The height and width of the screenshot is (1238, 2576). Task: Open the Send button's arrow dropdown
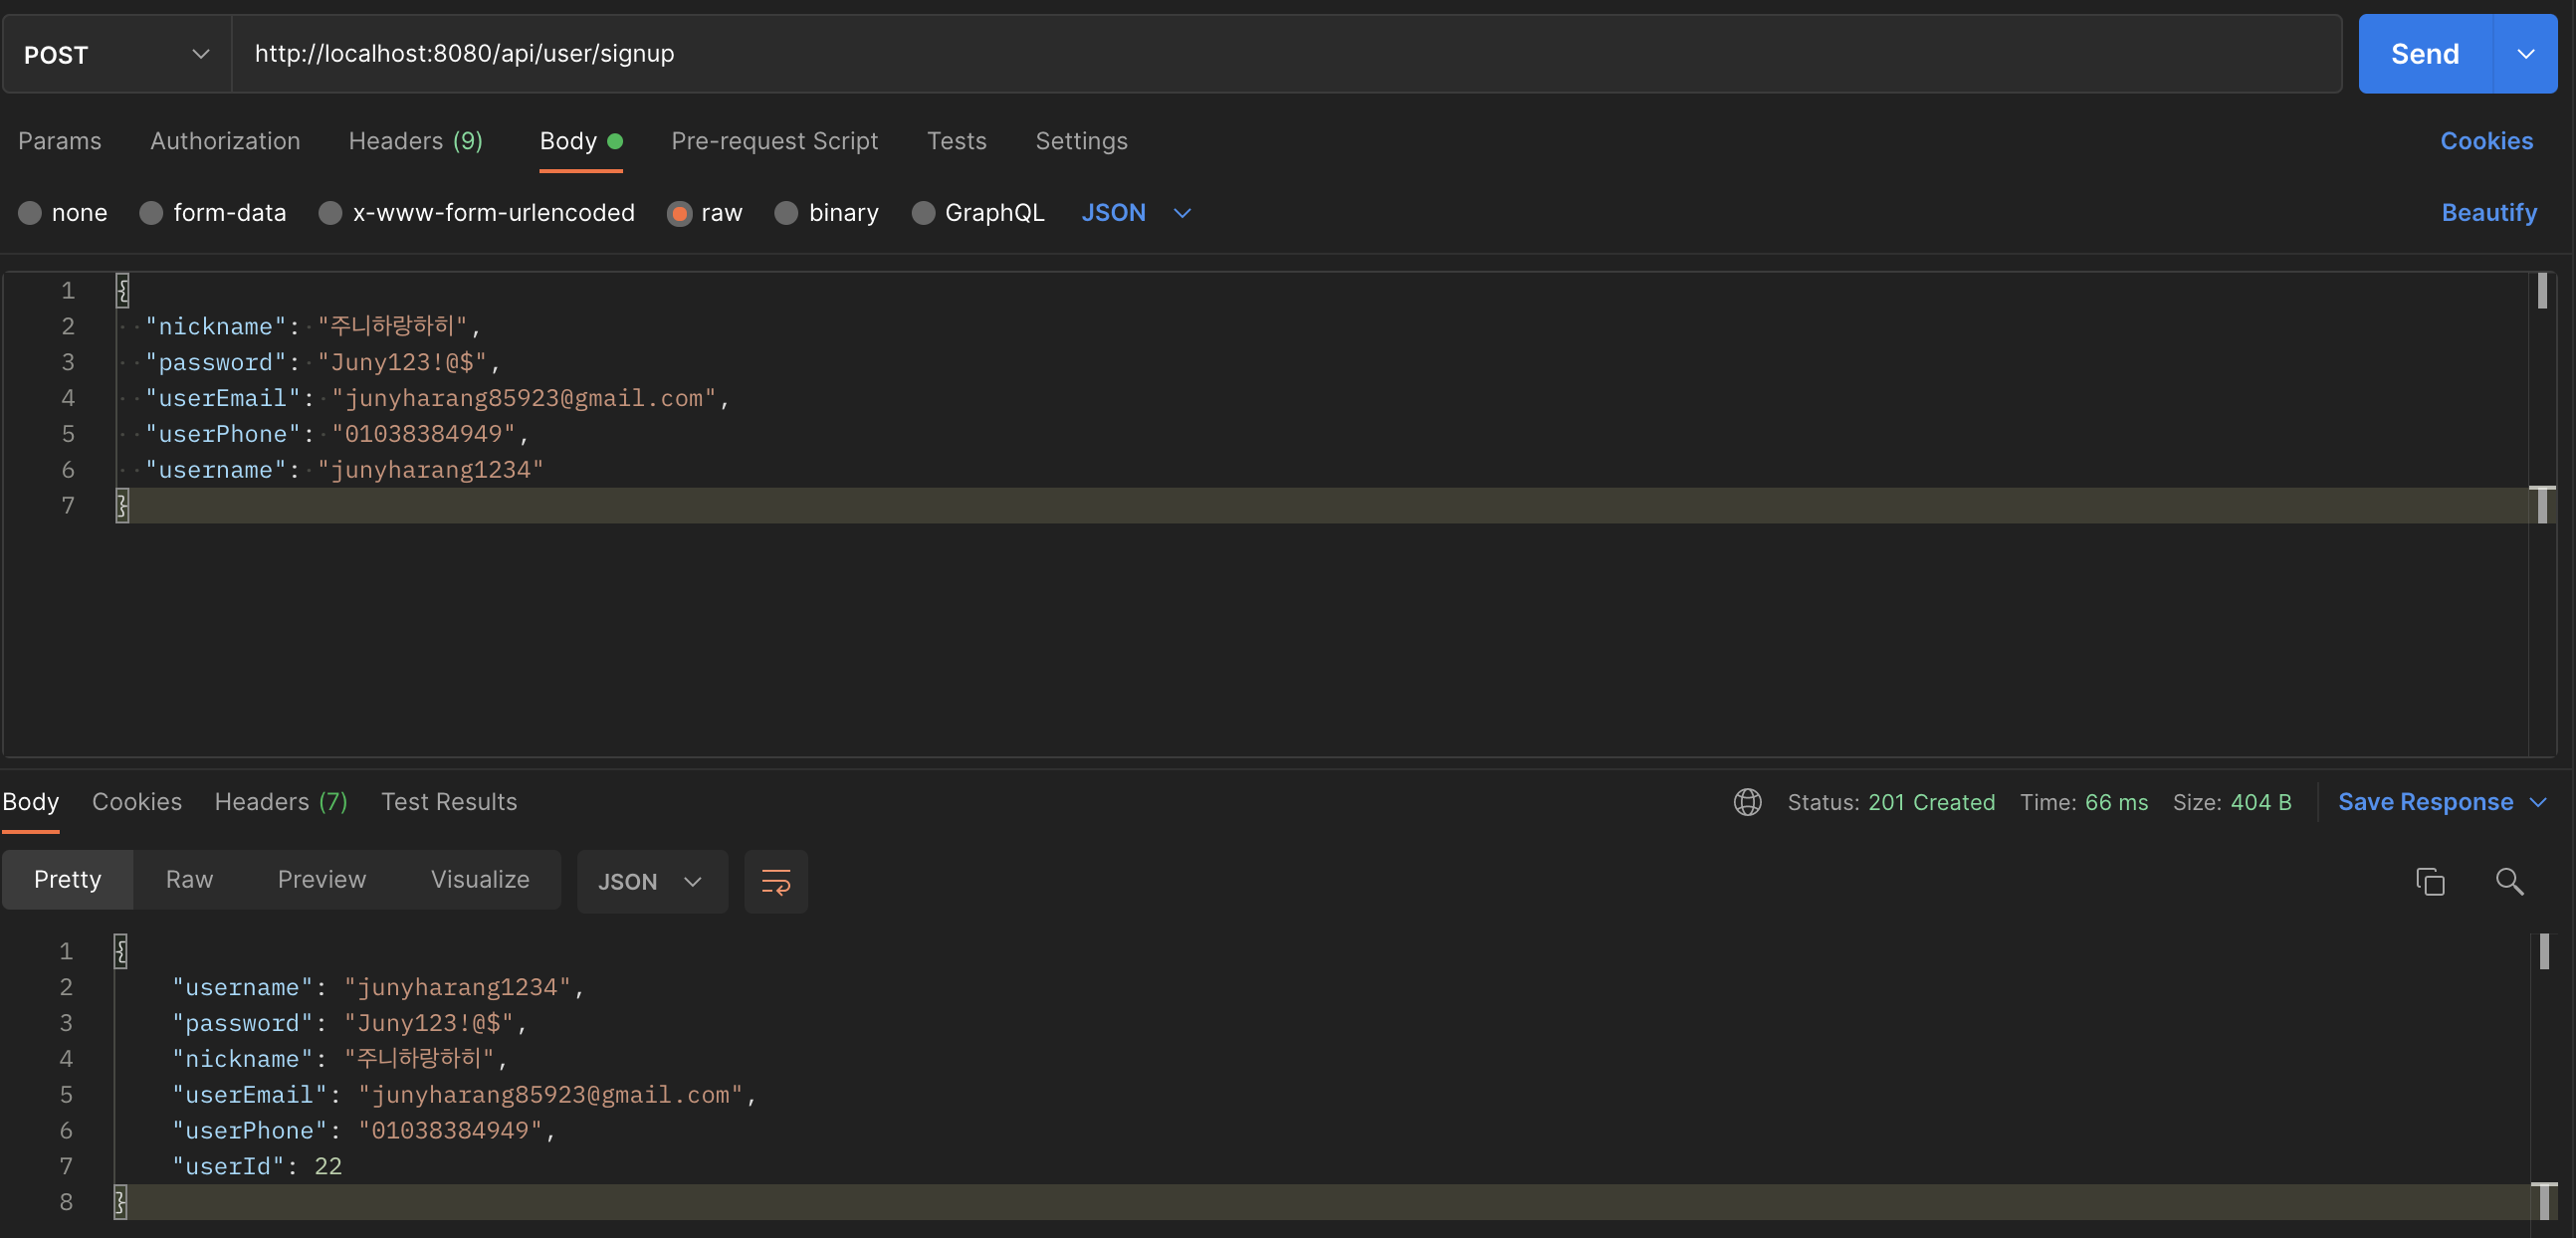(x=2525, y=54)
